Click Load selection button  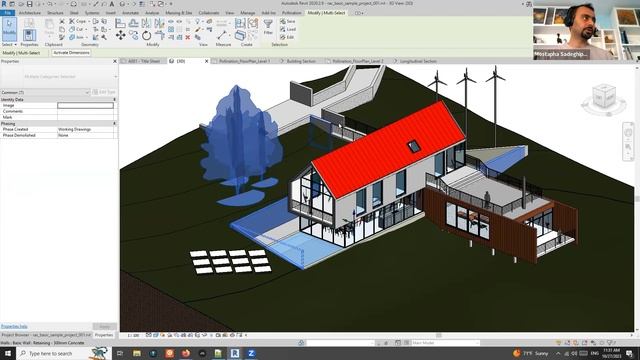[287, 29]
